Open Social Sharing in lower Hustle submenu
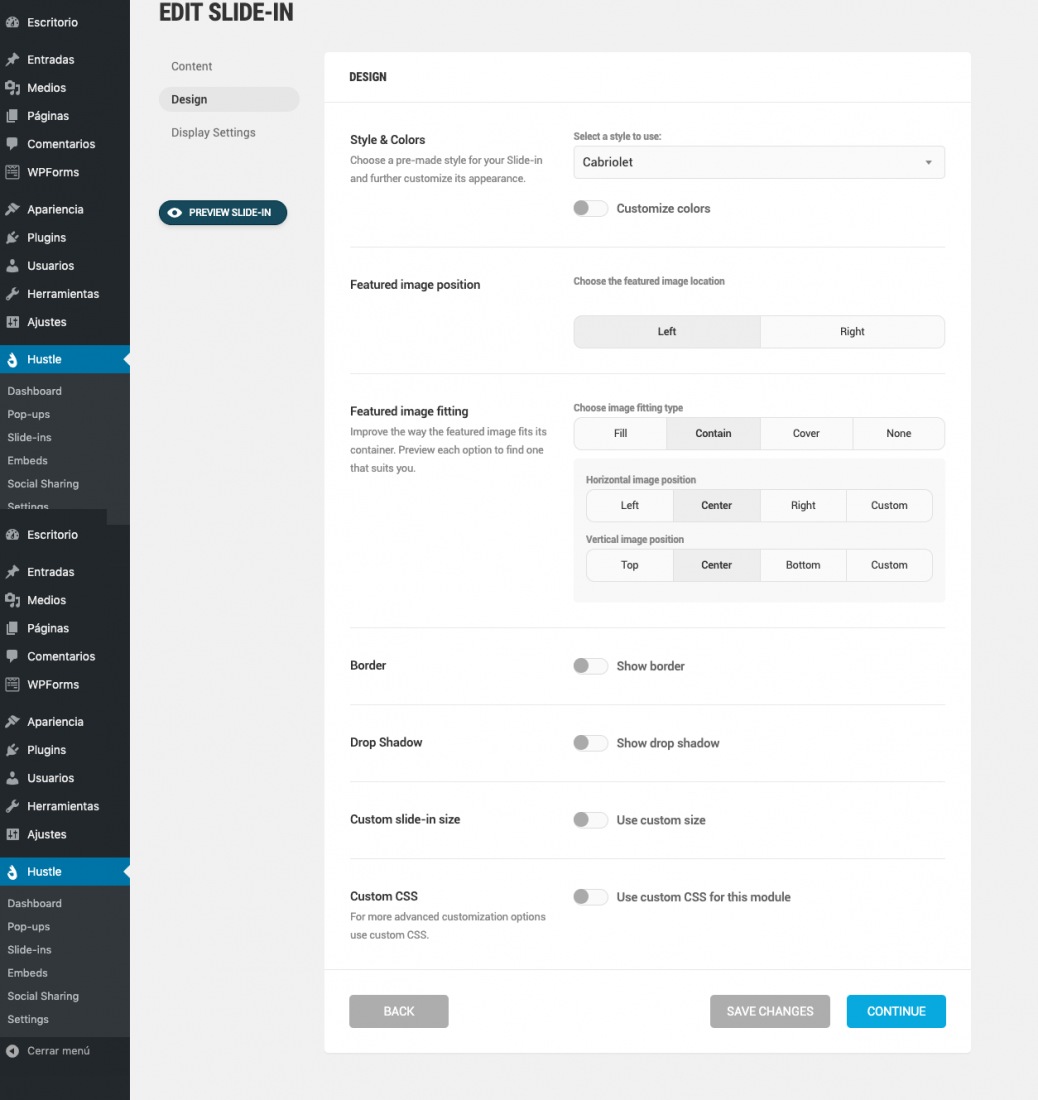This screenshot has width=1038, height=1100. pyautogui.click(x=43, y=995)
